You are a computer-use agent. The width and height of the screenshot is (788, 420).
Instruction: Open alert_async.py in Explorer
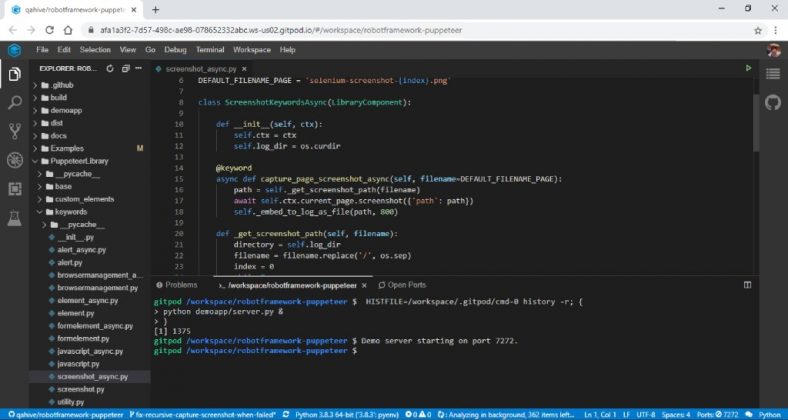coord(81,250)
